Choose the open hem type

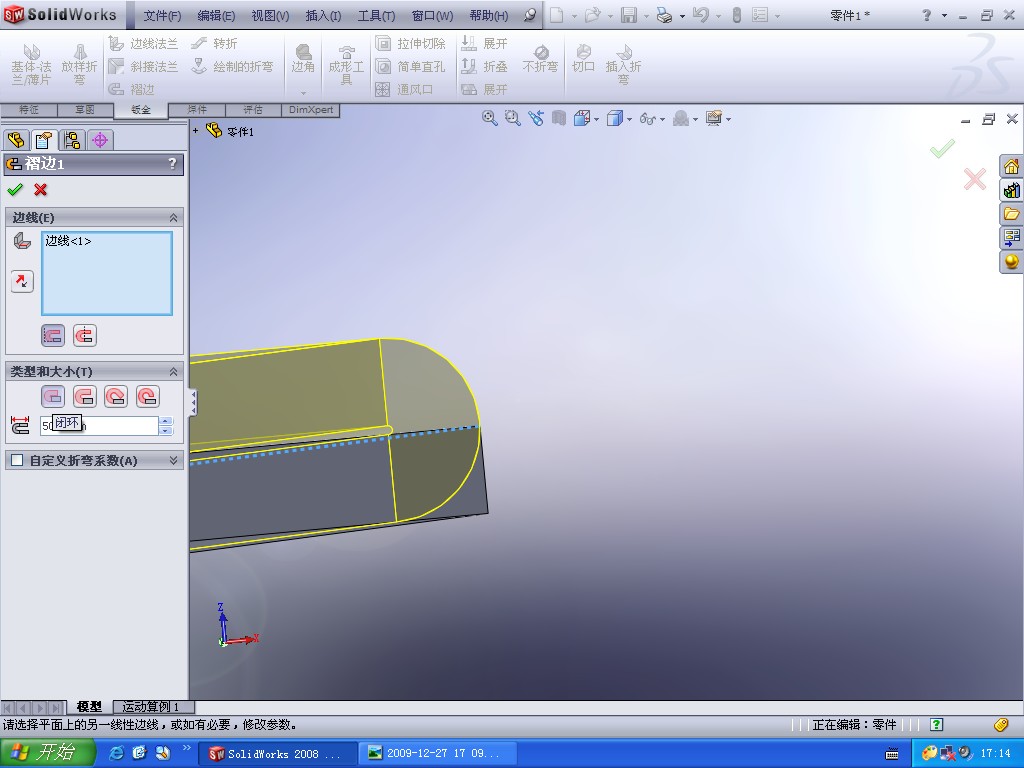85,396
